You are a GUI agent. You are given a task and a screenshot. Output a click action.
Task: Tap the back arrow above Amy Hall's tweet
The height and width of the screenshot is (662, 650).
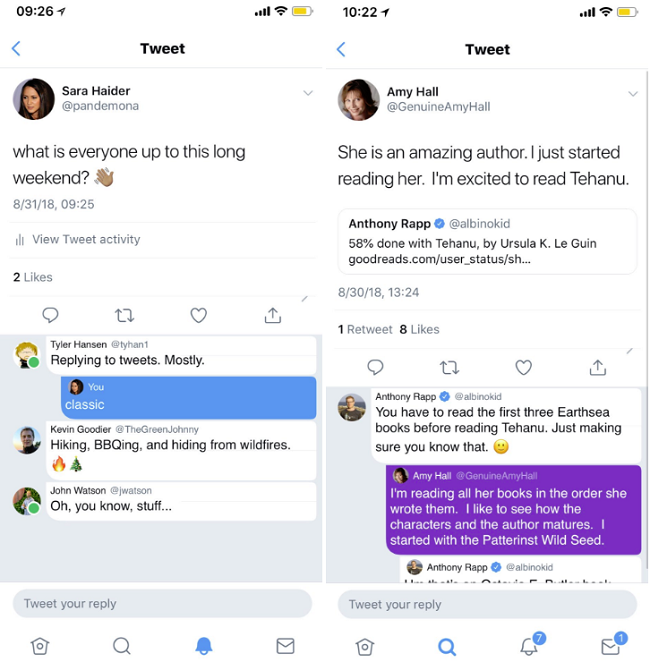(341, 50)
